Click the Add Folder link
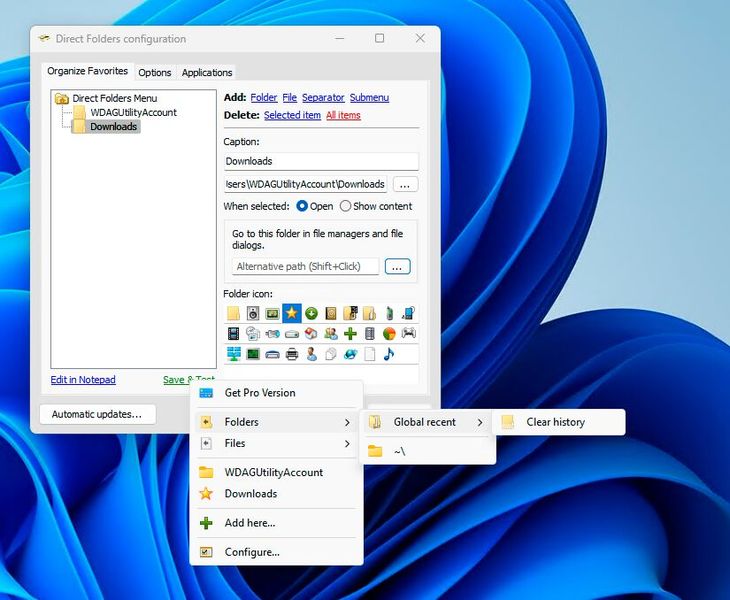 click(x=264, y=97)
